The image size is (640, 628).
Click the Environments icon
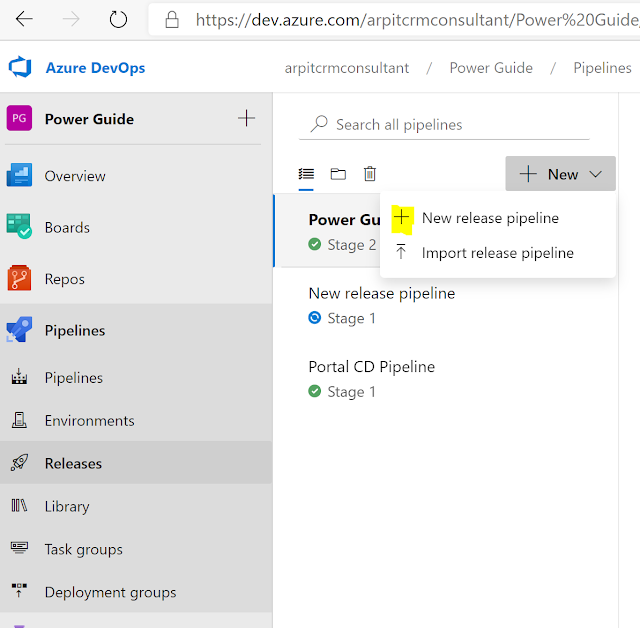point(19,420)
